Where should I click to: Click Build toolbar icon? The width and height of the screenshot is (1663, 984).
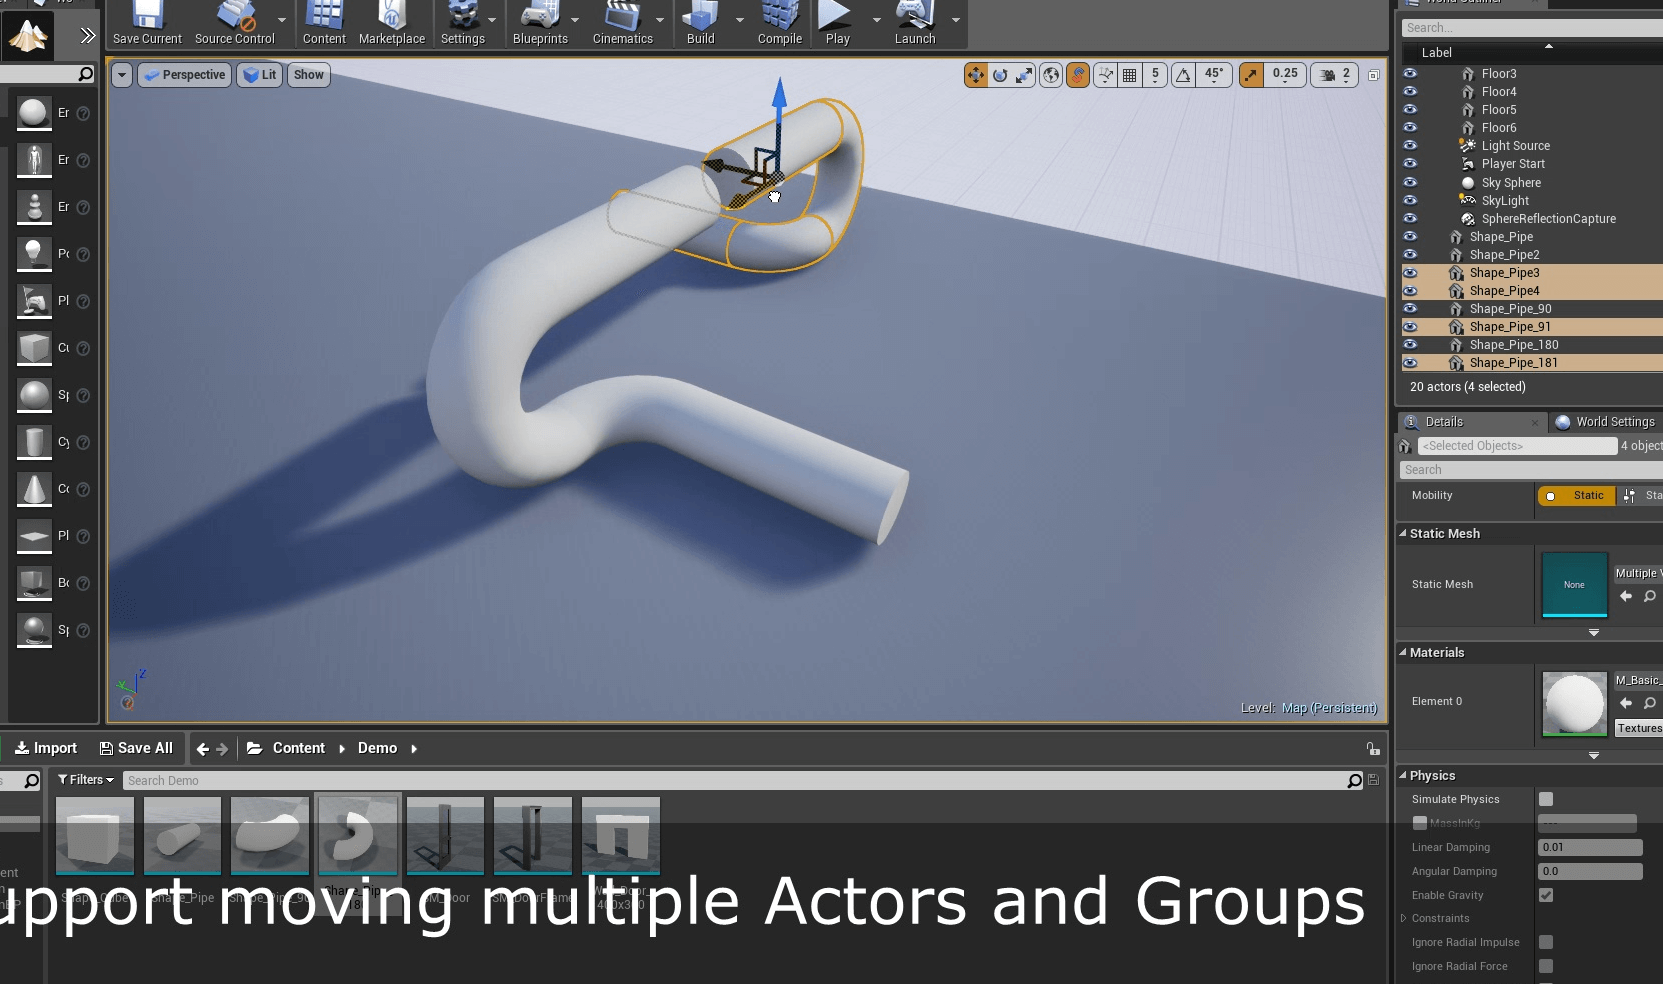(700, 24)
